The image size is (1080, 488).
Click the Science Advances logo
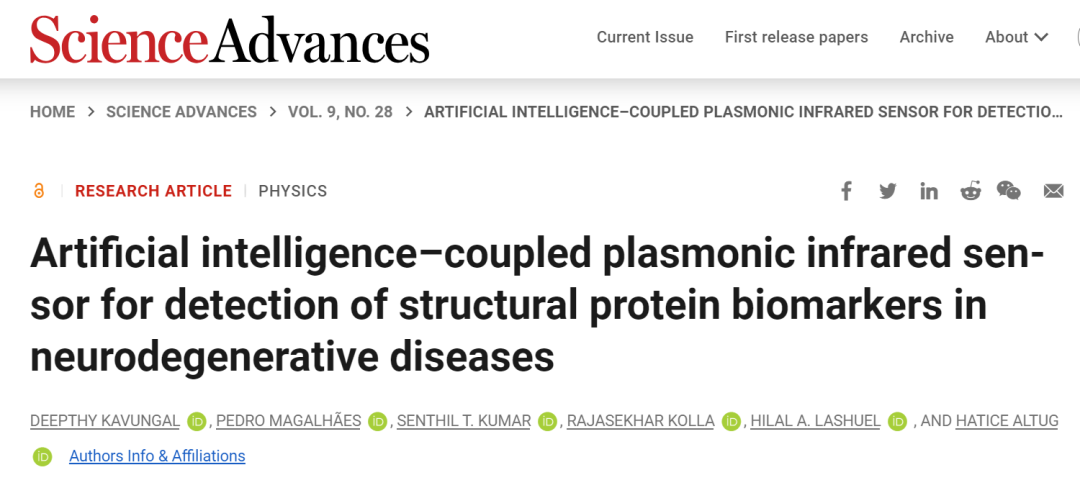230,40
